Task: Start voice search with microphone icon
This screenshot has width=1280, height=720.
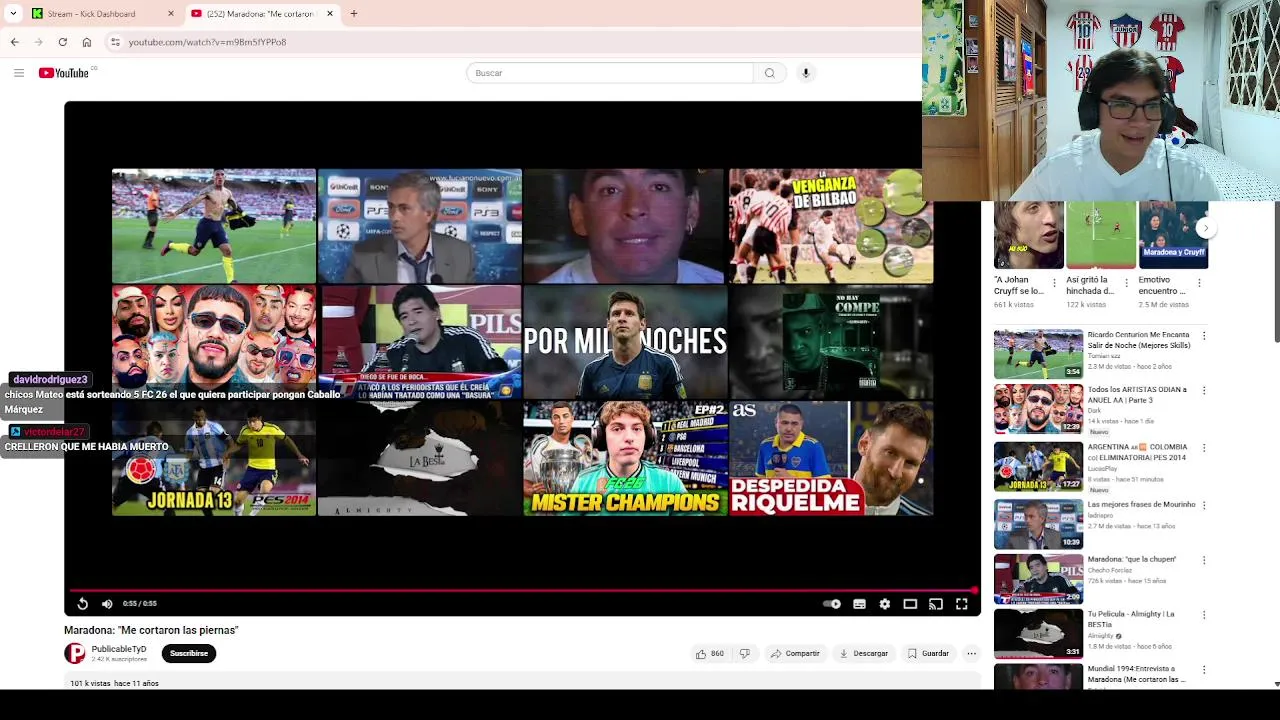Action: pyautogui.click(x=805, y=73)
